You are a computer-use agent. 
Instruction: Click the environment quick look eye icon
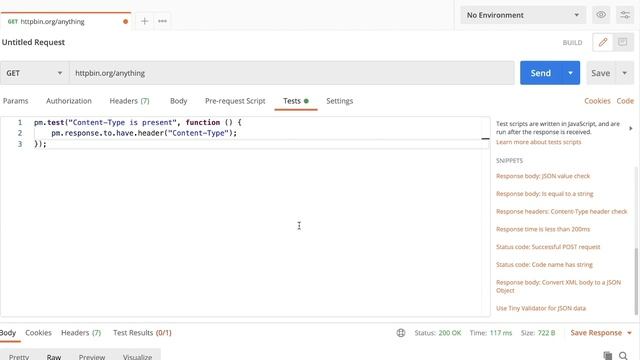(x=601, y=15)
